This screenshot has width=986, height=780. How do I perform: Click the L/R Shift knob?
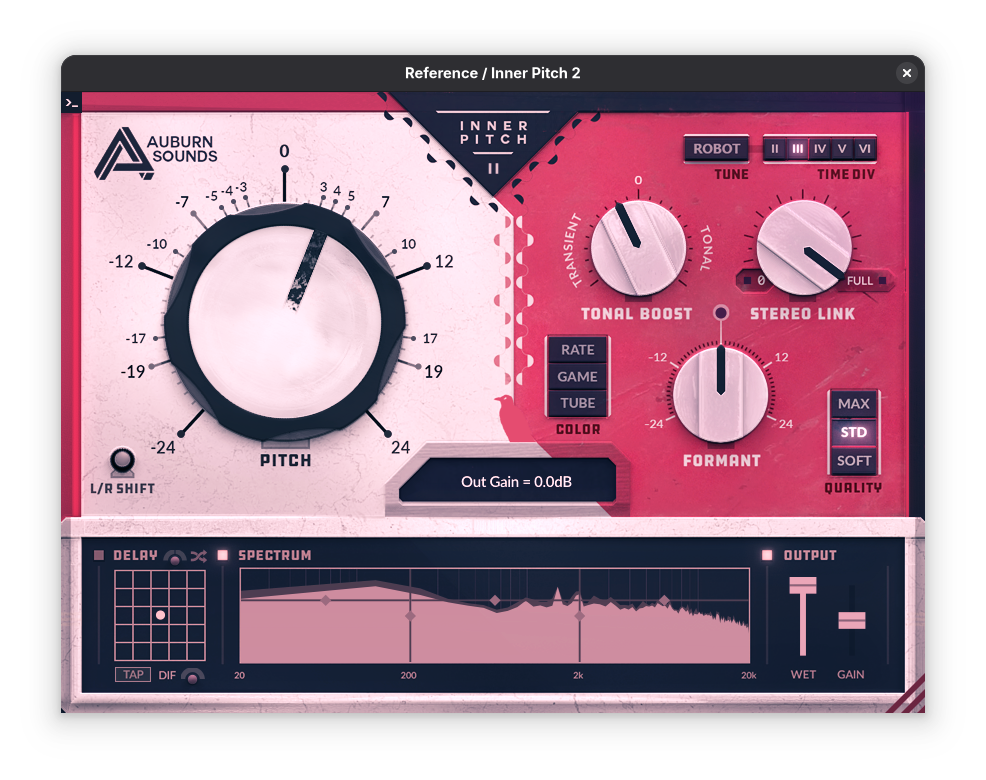[x=123, y=461]
